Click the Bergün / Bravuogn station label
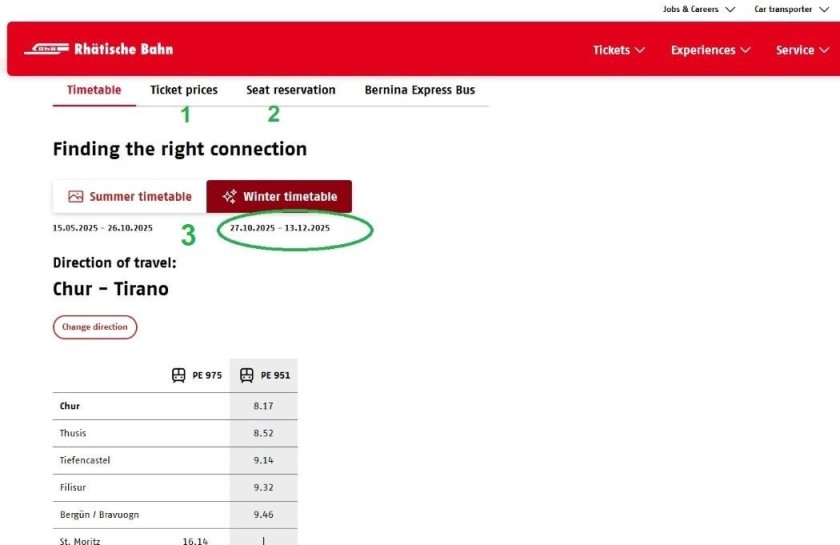The height and width of the screenshot is (545, 840). tap(99, 515)
